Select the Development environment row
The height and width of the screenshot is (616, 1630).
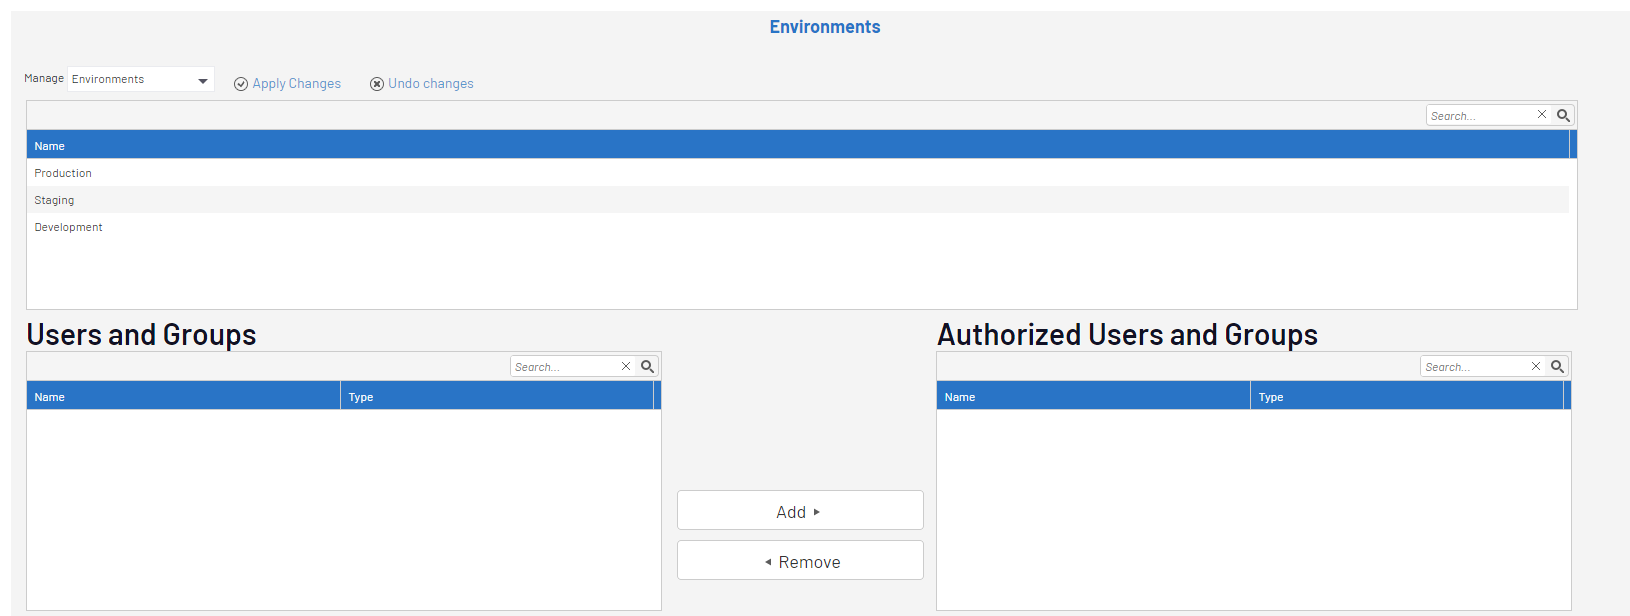pos(68,227)
